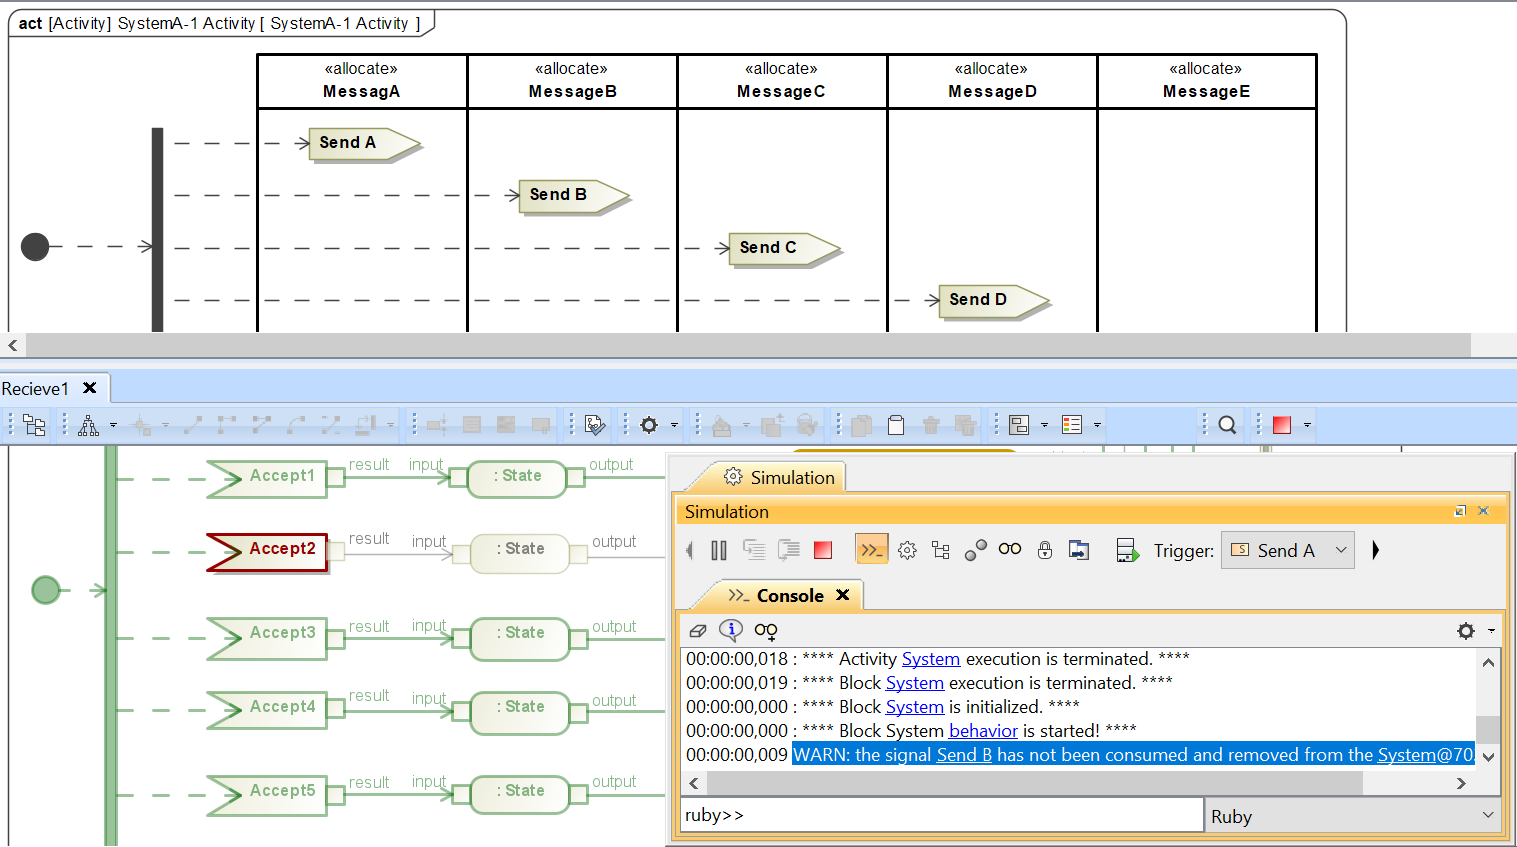
Task: Open console options gear menu
Action: [1466, 630]
